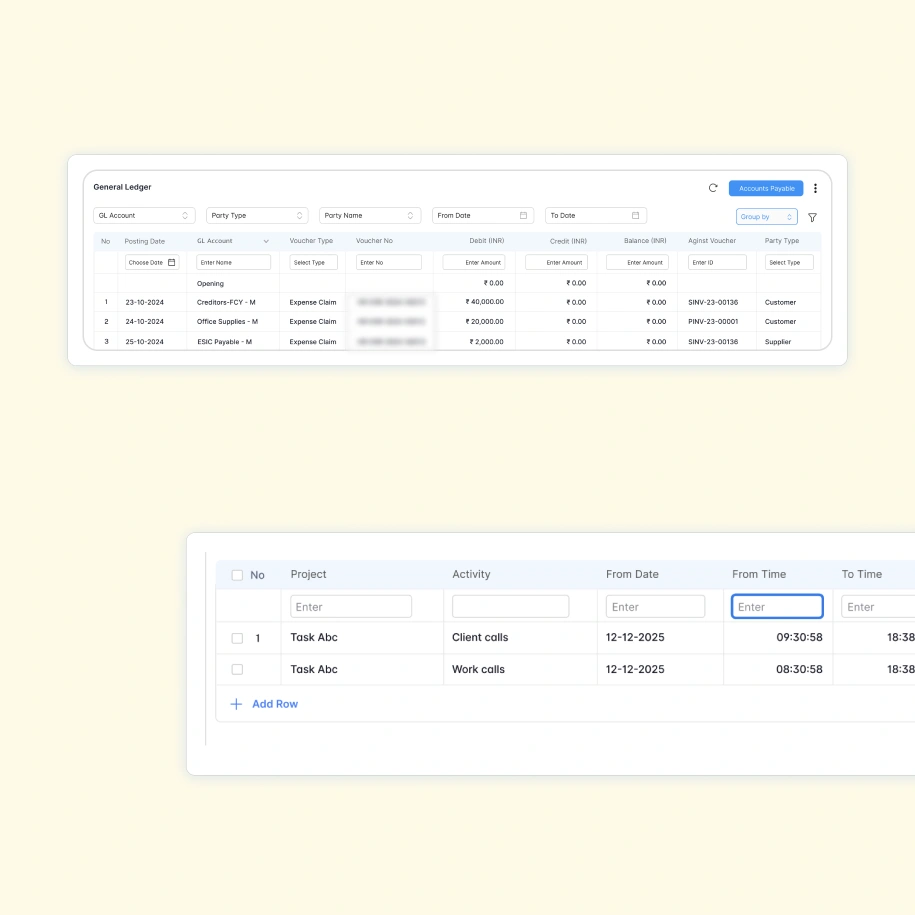Click the filter funnel icon
Image resolution: width=915 pixels, height=915 pixels.
[x=812, y=217]
